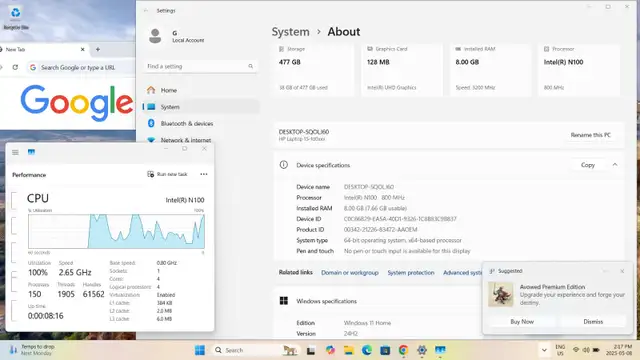The image size is (640, 360).
Task: Open File Explorer from the taskbar
Action: [x=348, y=350]
